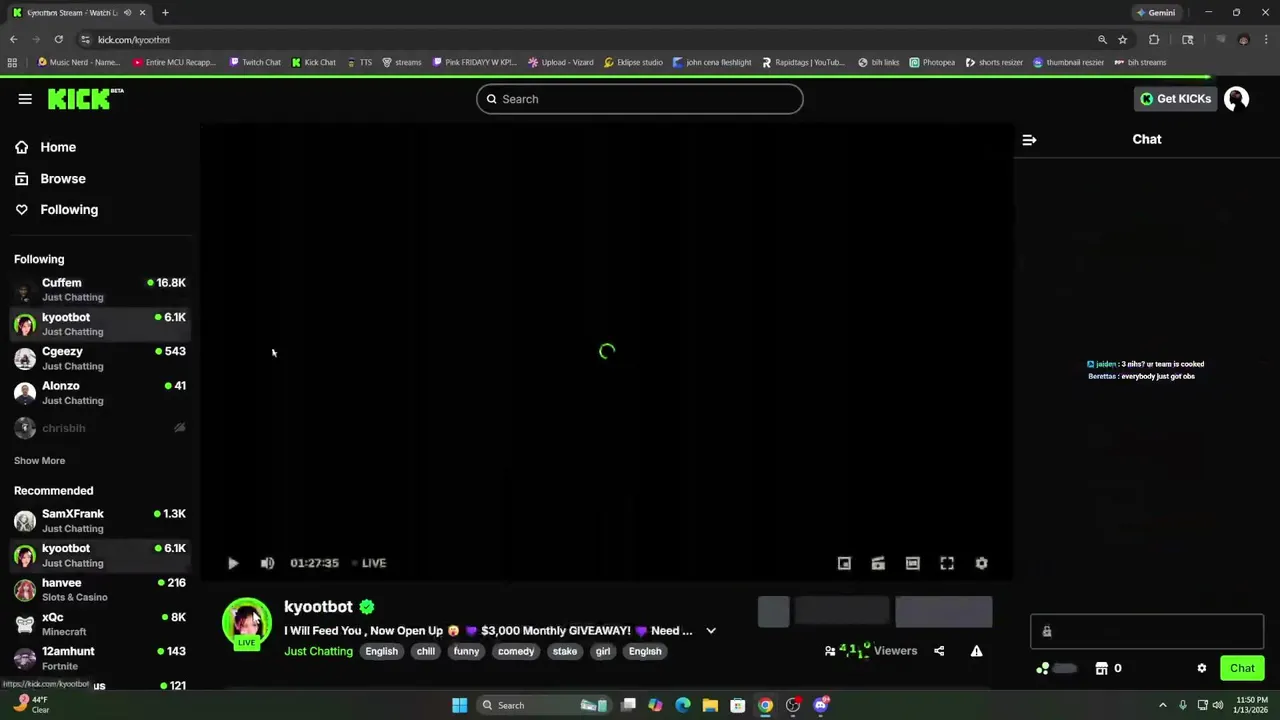Select the funny tag
Viewport: 1280px width, 720px height.
(x=466, y=651)
